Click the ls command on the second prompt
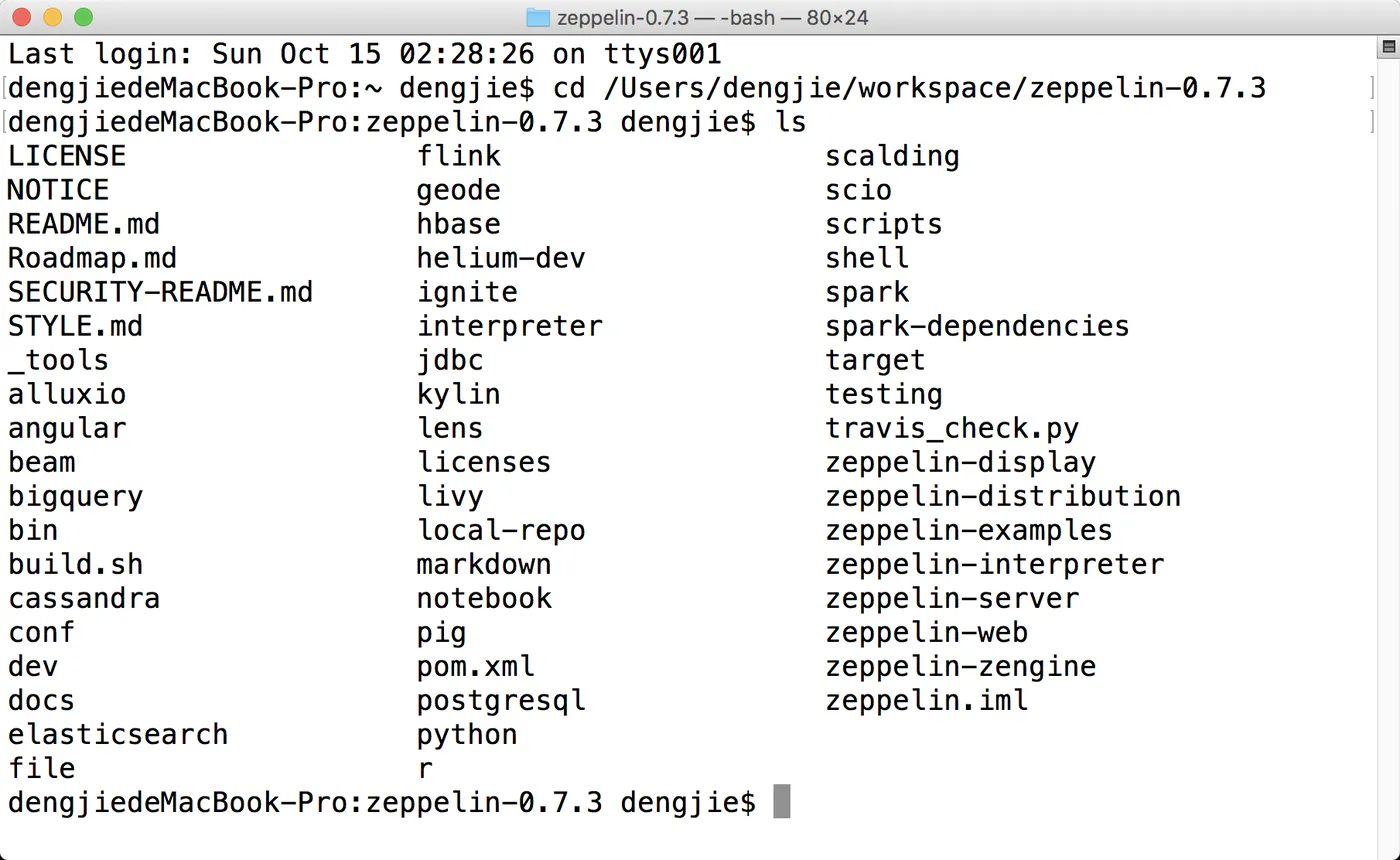This screenshot has height=860, width=1400. coord(790,122)
